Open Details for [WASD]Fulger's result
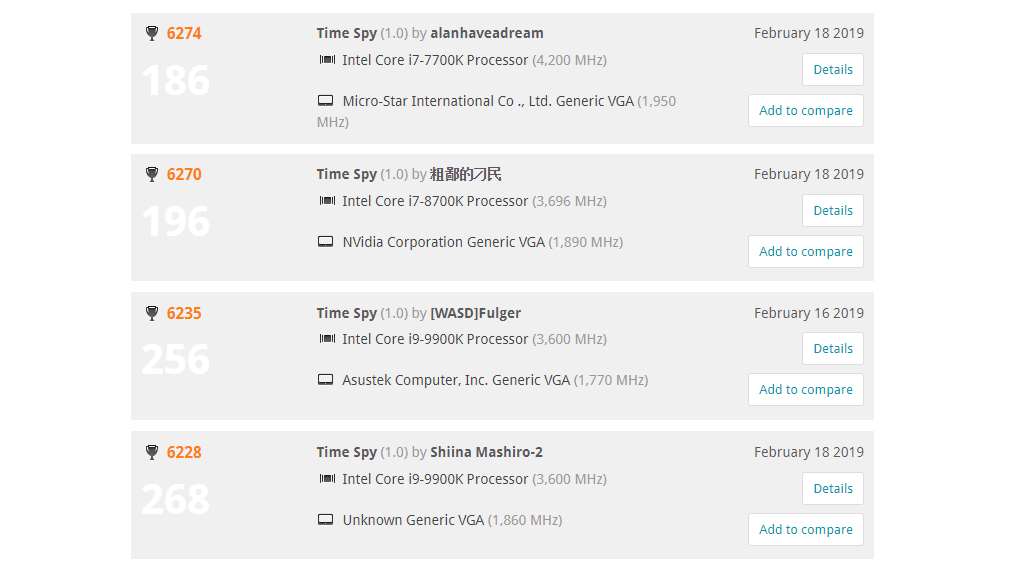The width and height of the screenshot is (1019, 574). click(832, 348)
